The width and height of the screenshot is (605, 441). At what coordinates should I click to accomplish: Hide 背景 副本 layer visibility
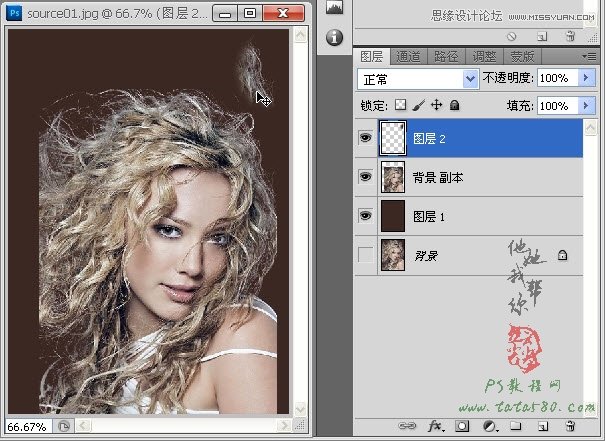point(365,177)
